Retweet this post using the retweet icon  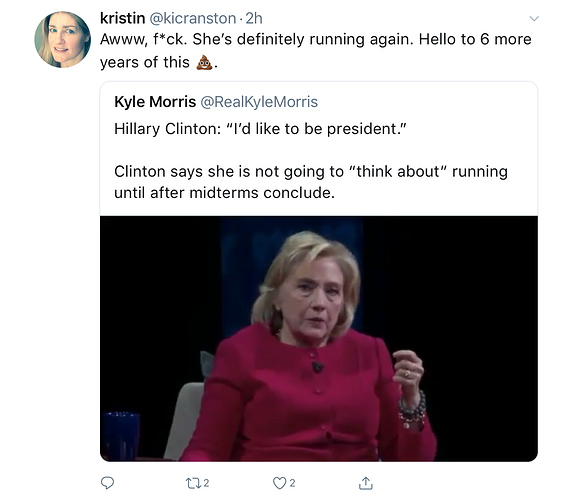192,483
